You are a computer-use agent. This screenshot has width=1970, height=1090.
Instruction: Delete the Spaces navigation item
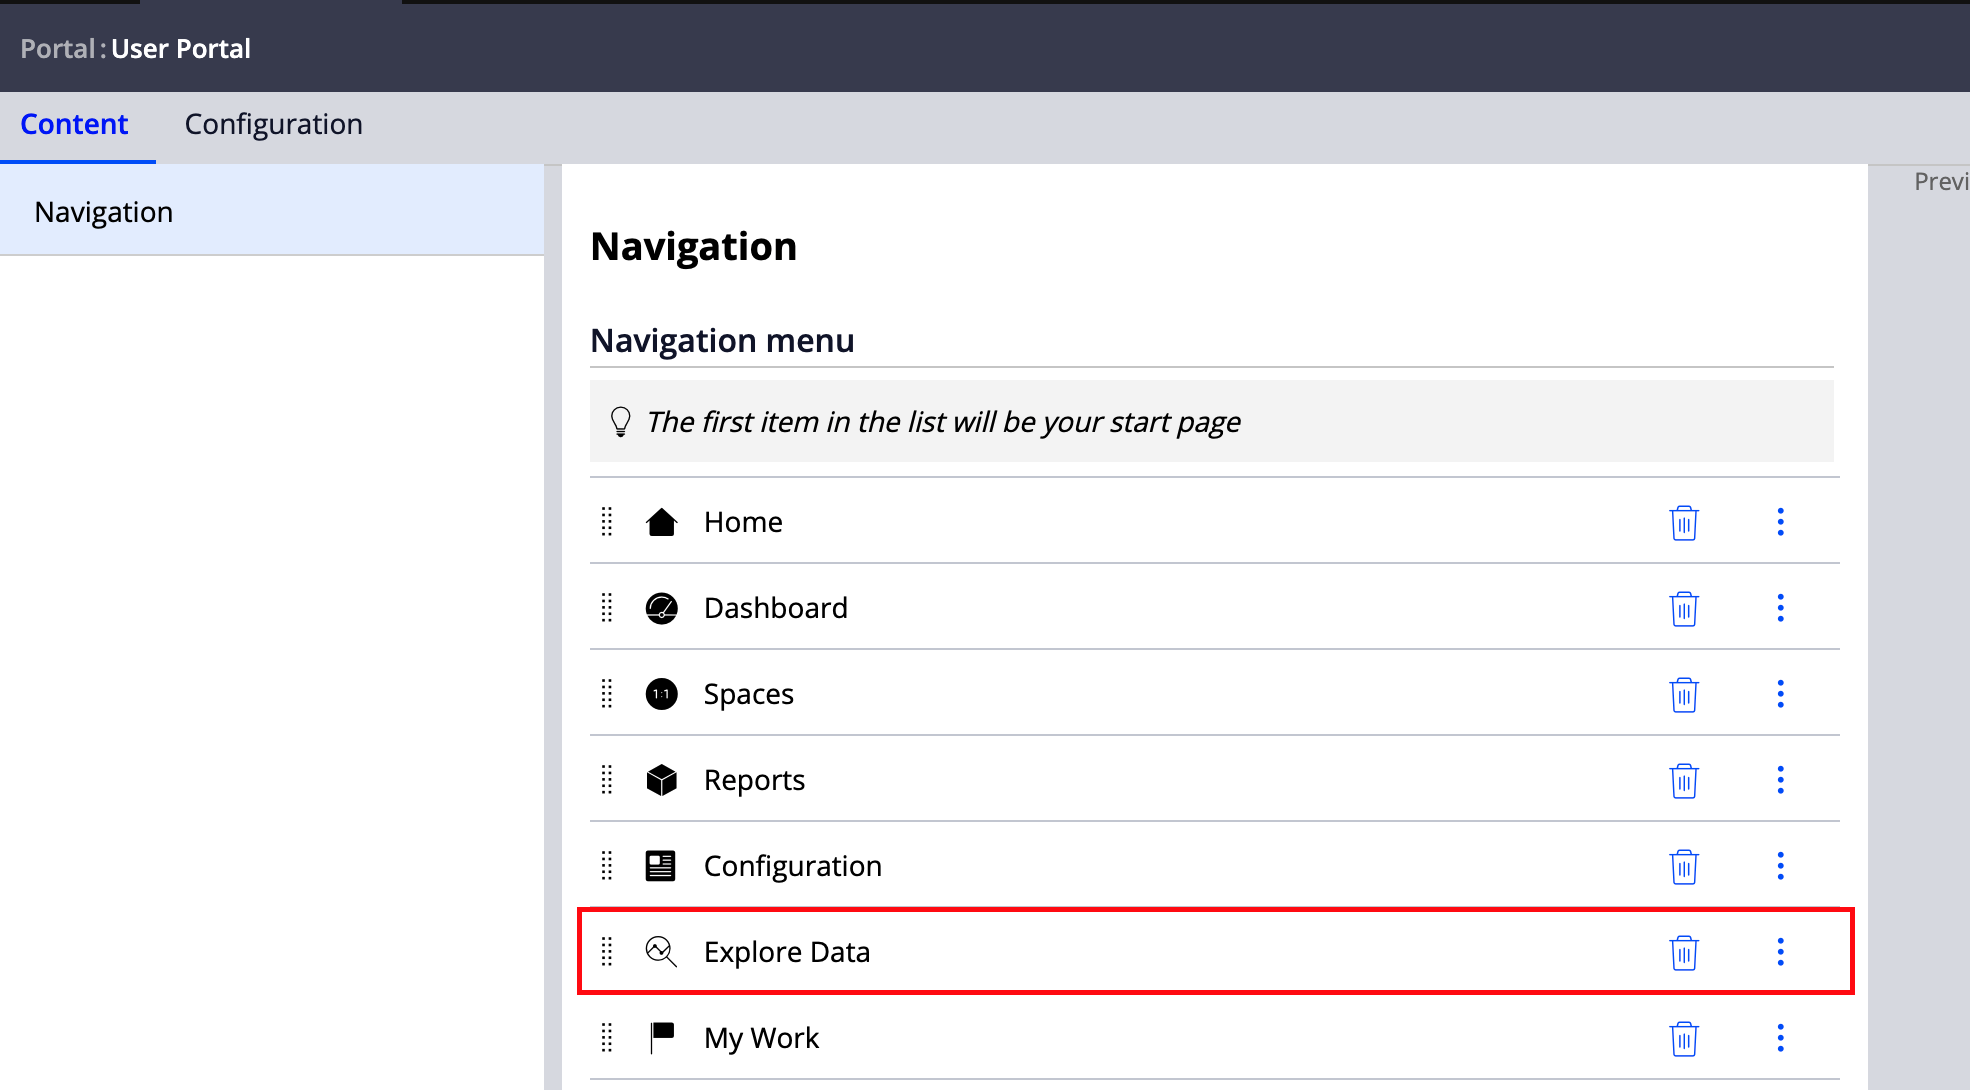[x=1684, y=694]
